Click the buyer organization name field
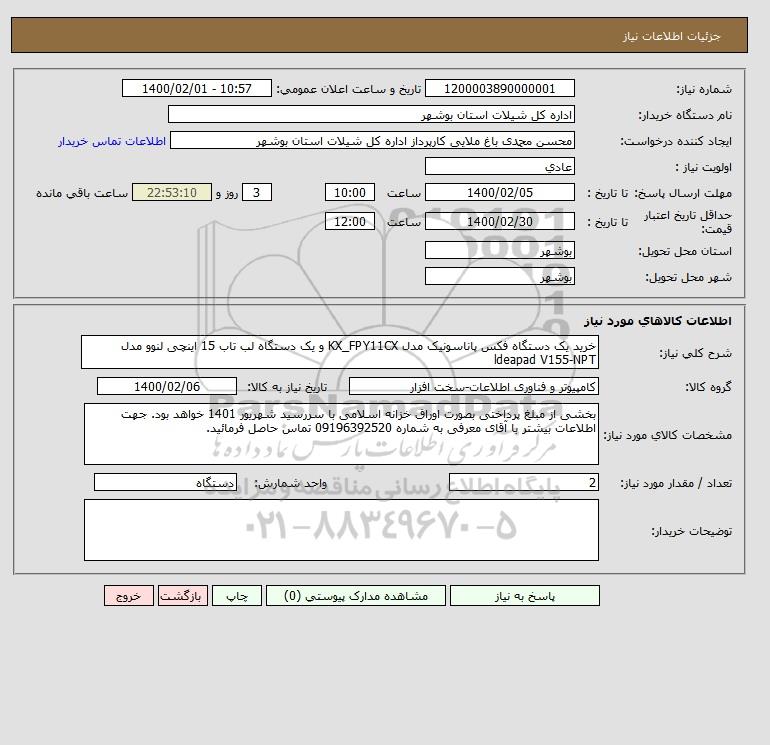This screenshot has height=745, width=770. (x=371, y=114)
